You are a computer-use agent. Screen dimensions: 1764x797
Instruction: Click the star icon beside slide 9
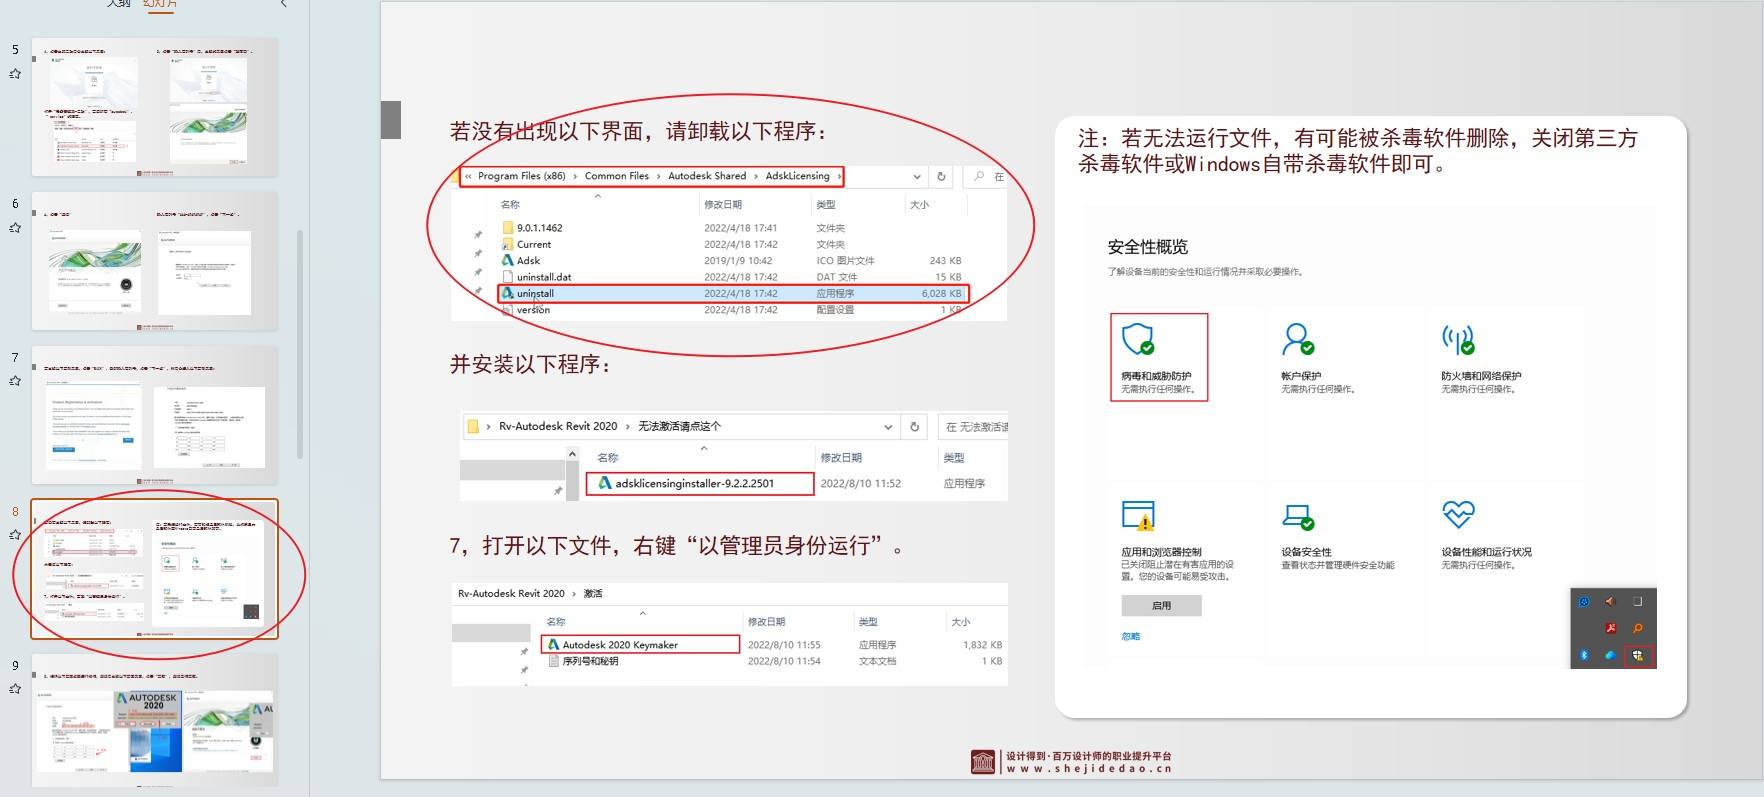tap(15, 689)
